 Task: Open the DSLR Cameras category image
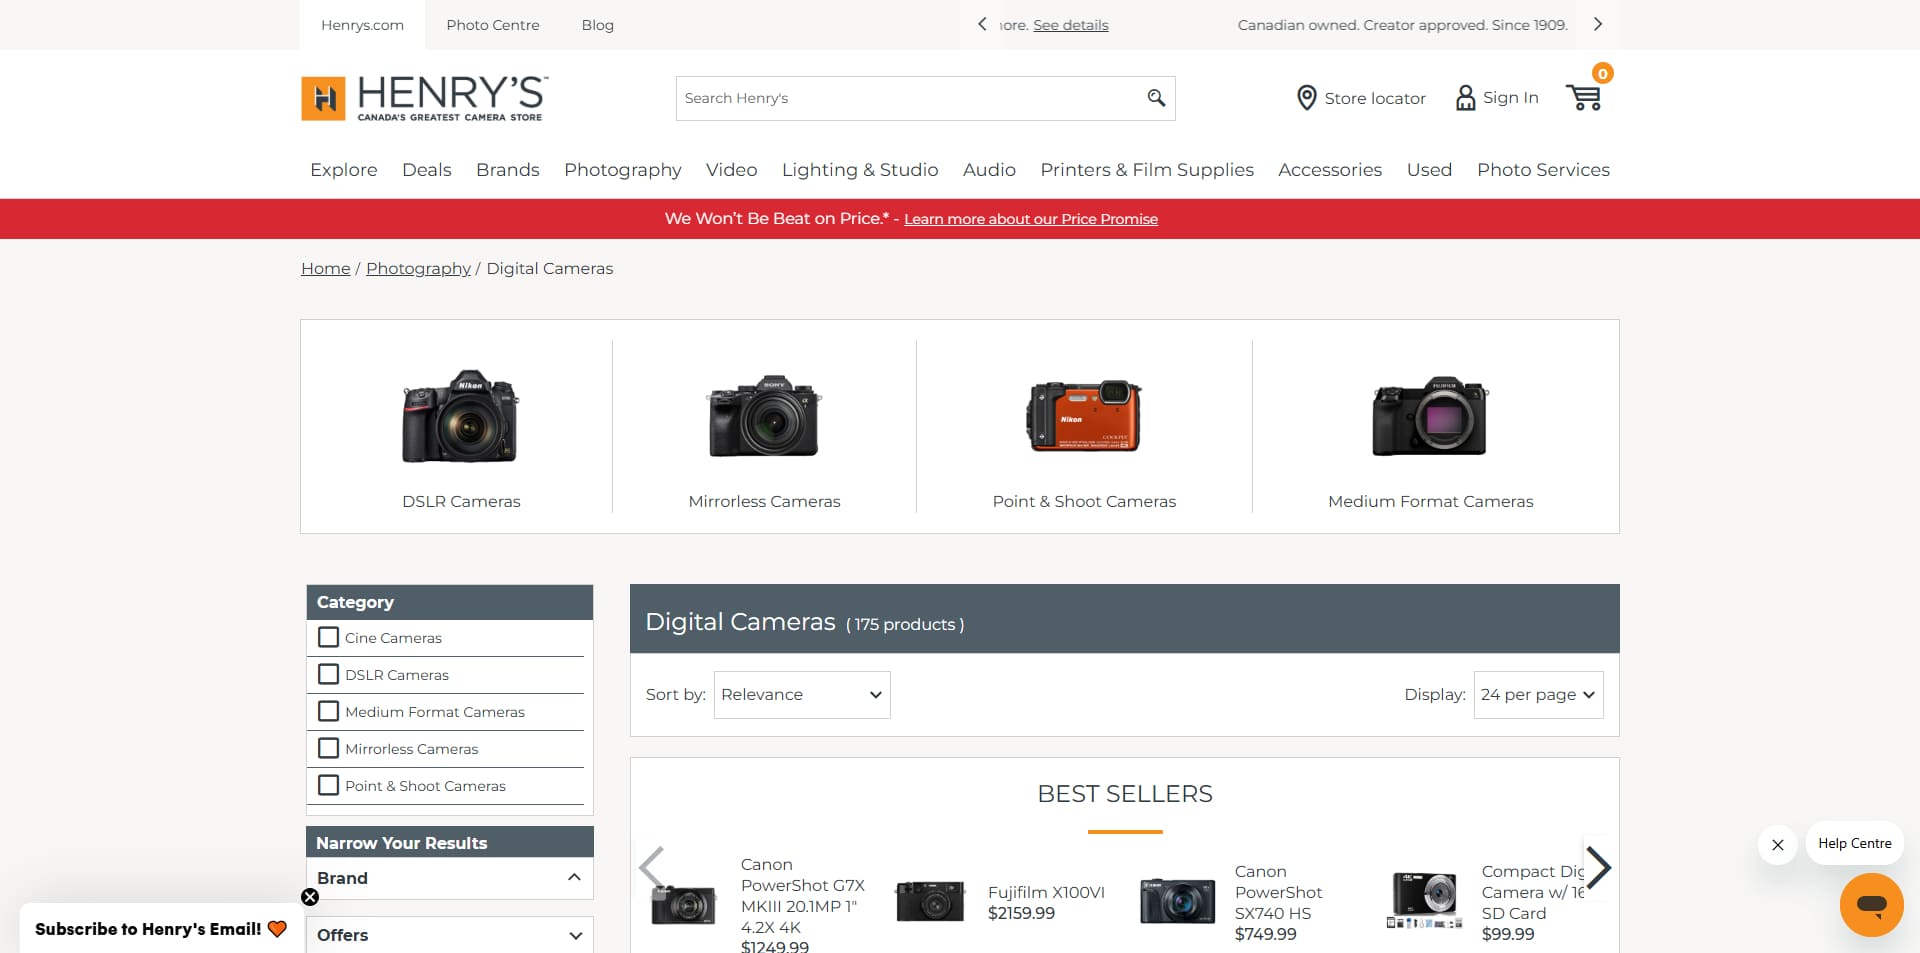[461, 417]
